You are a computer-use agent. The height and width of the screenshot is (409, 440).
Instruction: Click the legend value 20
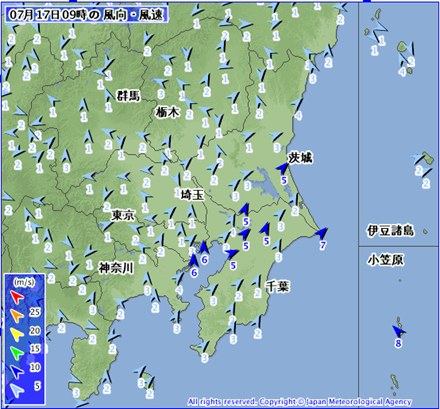click(x=35, y=331)
